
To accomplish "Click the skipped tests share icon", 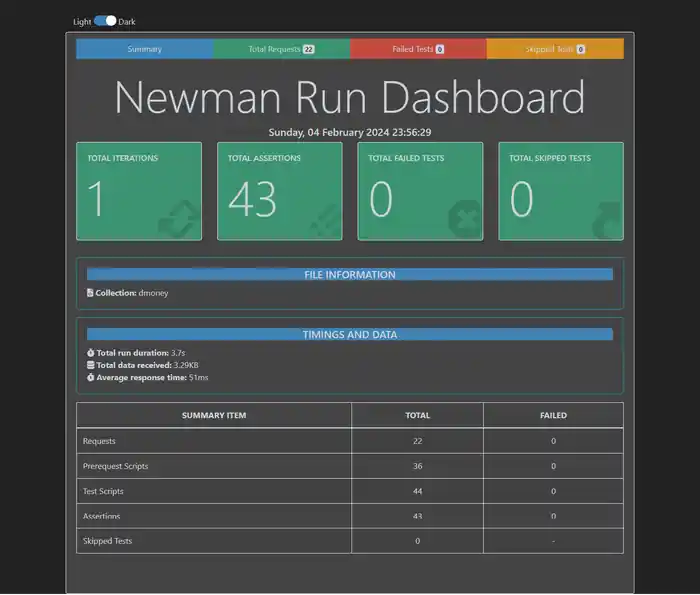I will [x=607, y=221].
